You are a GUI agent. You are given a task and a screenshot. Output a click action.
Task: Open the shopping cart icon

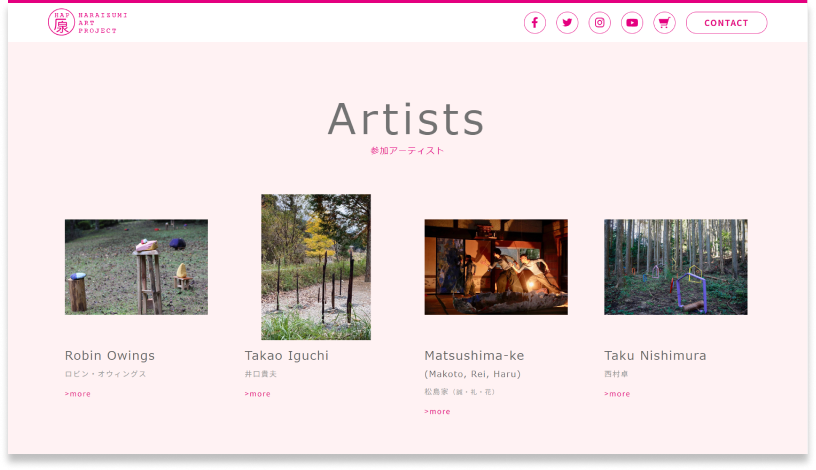pos(664,23)
